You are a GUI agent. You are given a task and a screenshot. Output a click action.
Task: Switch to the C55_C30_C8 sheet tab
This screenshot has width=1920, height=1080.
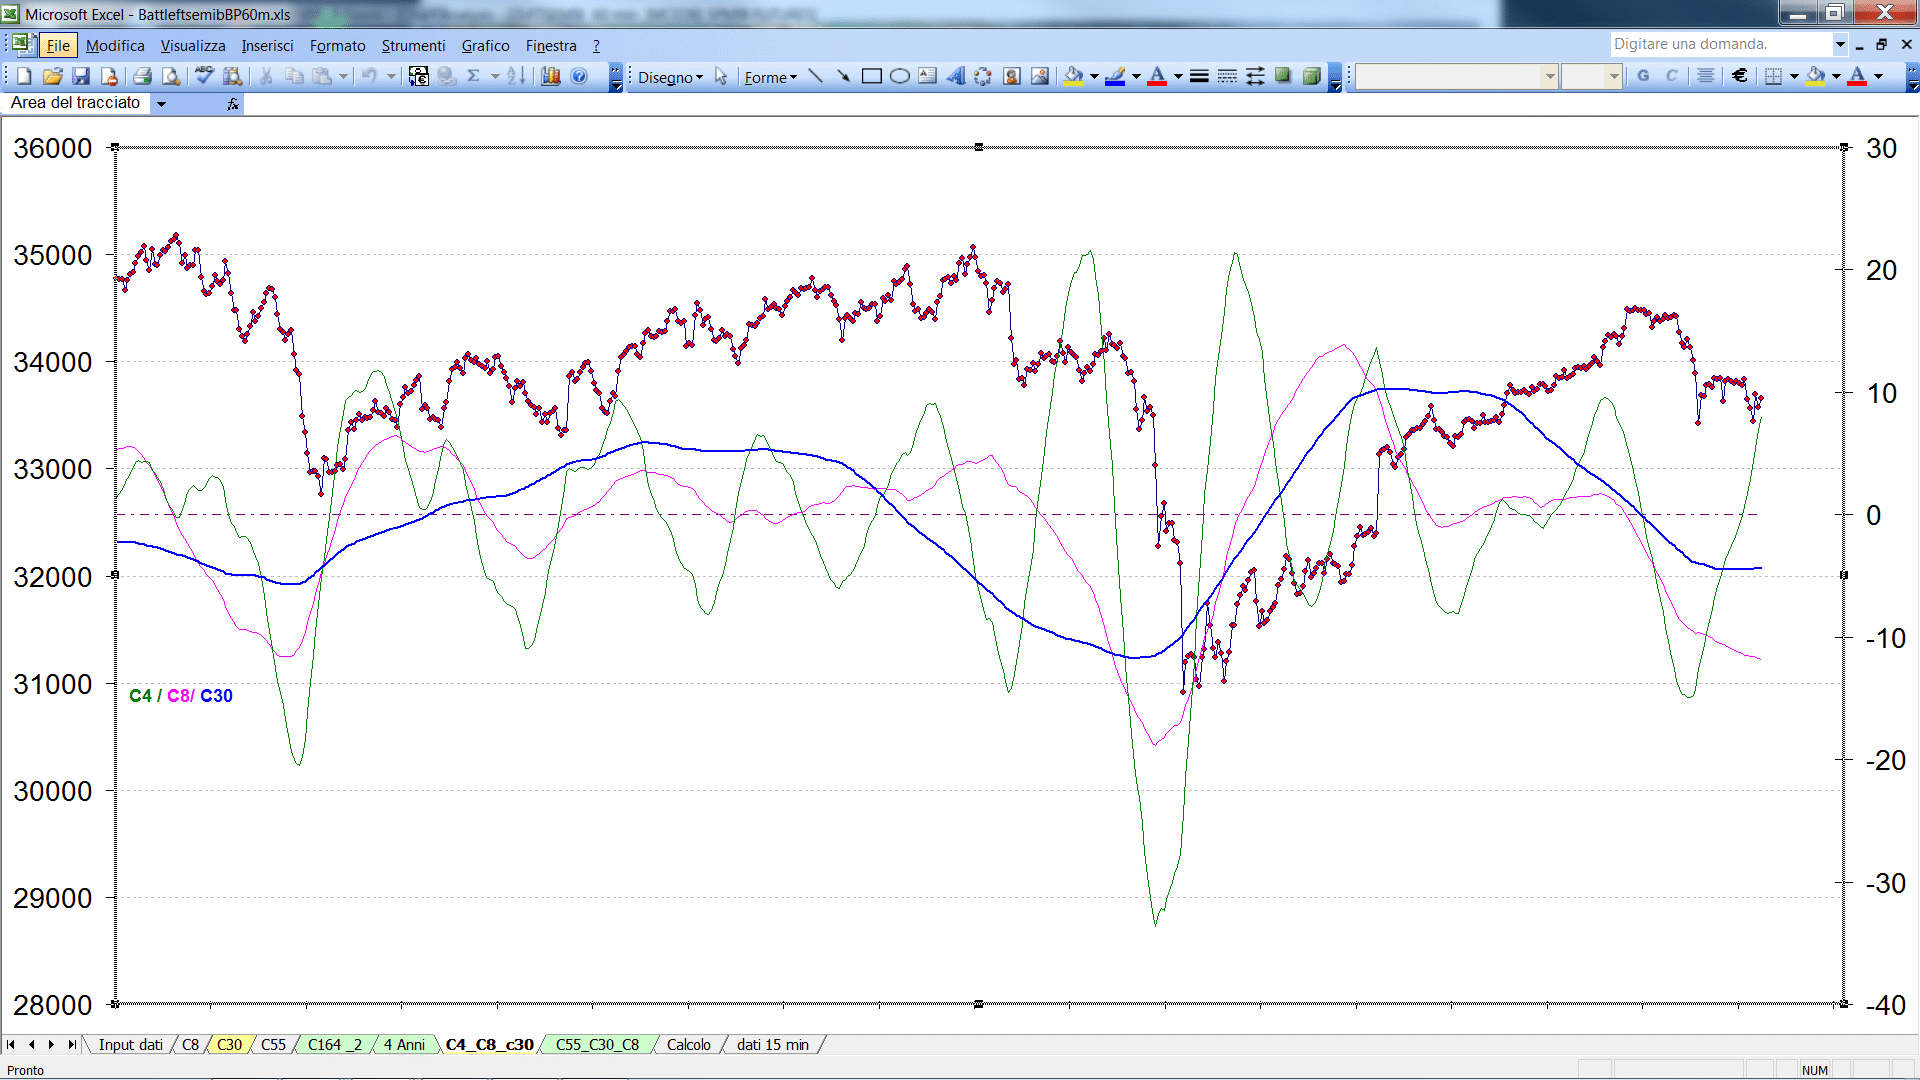[x=597, y=1045]
